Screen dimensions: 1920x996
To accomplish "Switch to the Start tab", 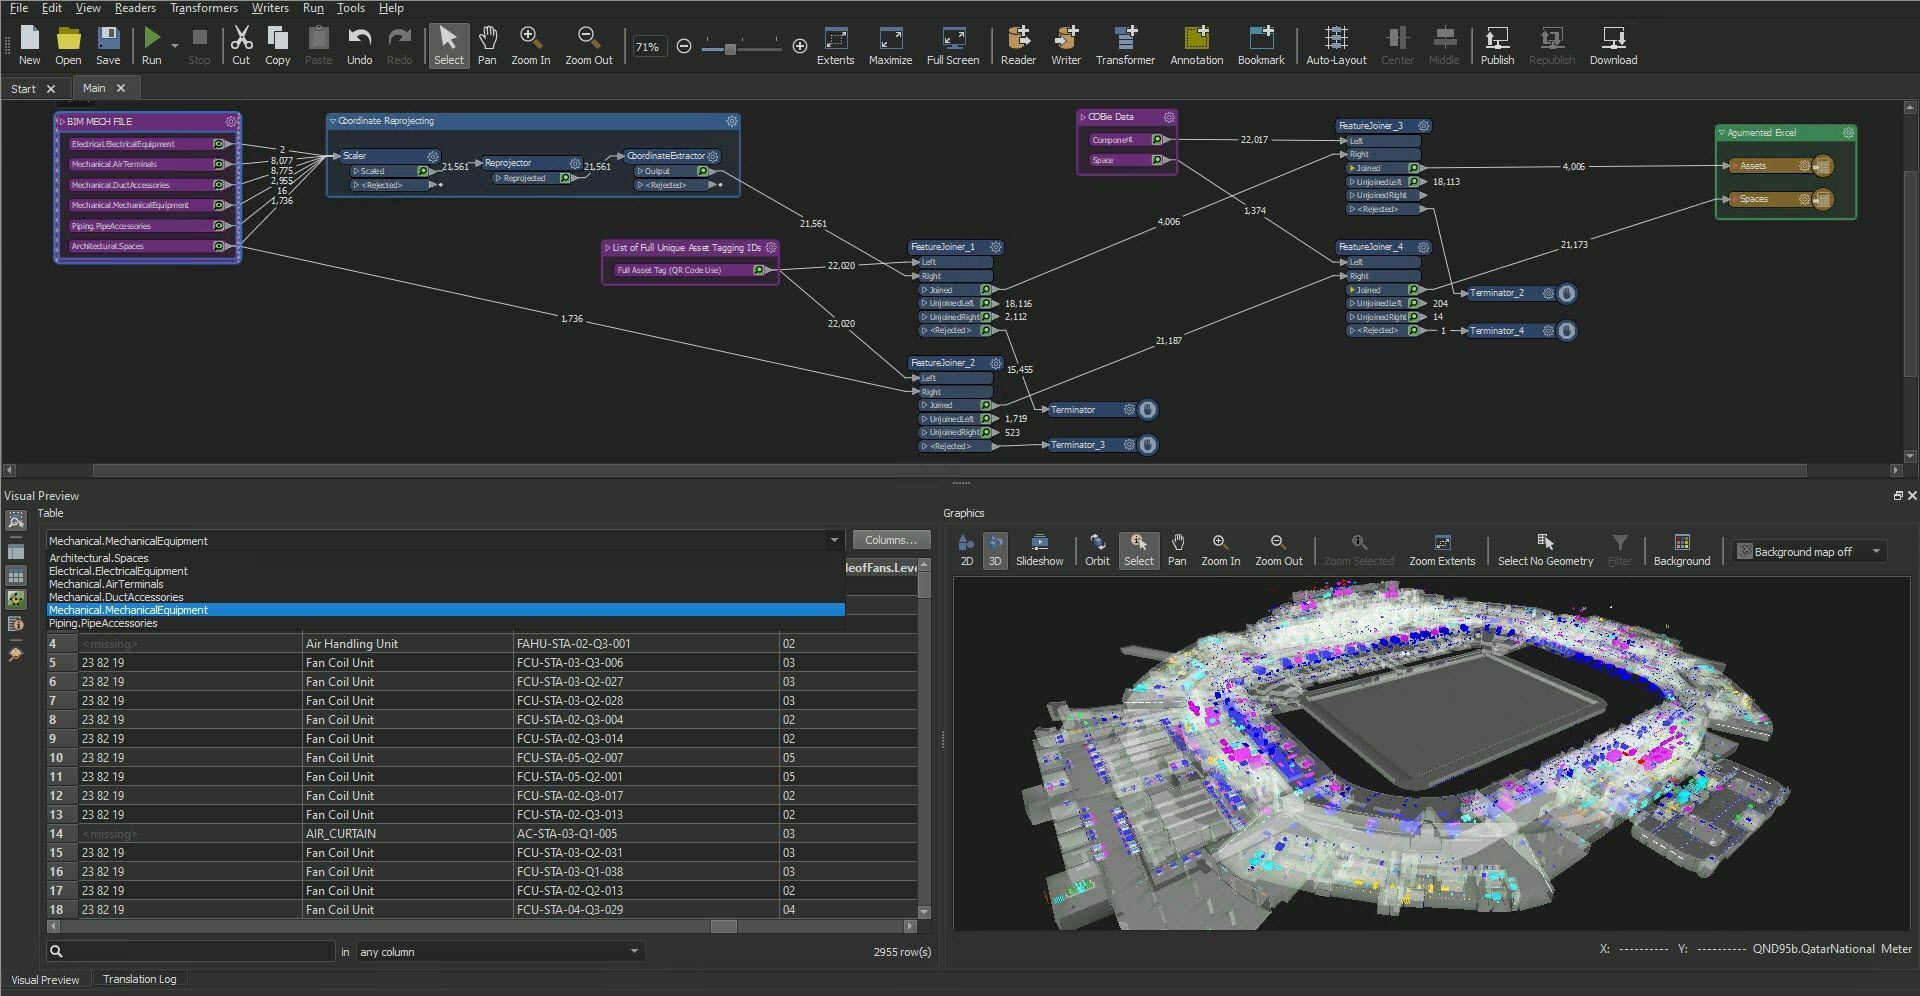I will tap(23, 88).
